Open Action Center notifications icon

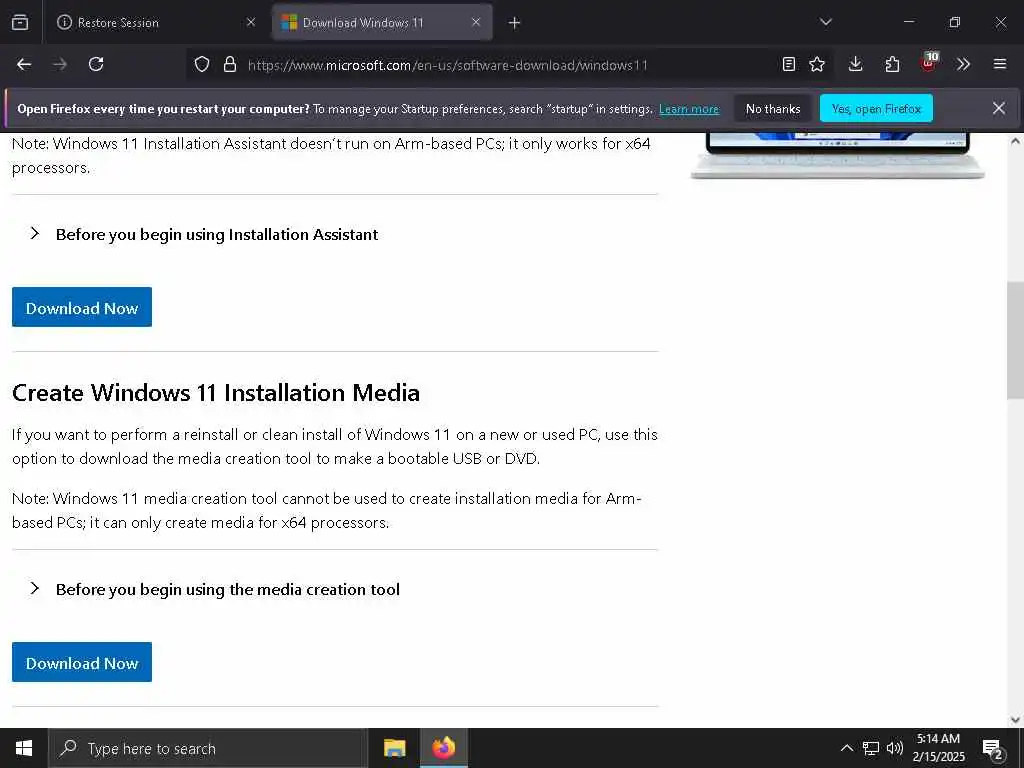993,748
